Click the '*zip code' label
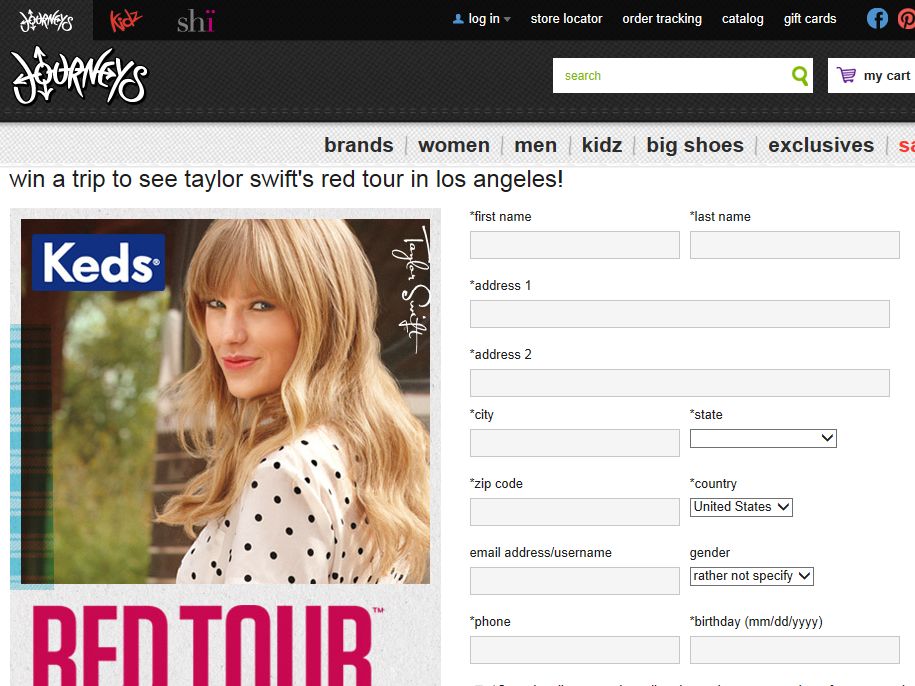 pyautogui.click(x=497, y=484)
